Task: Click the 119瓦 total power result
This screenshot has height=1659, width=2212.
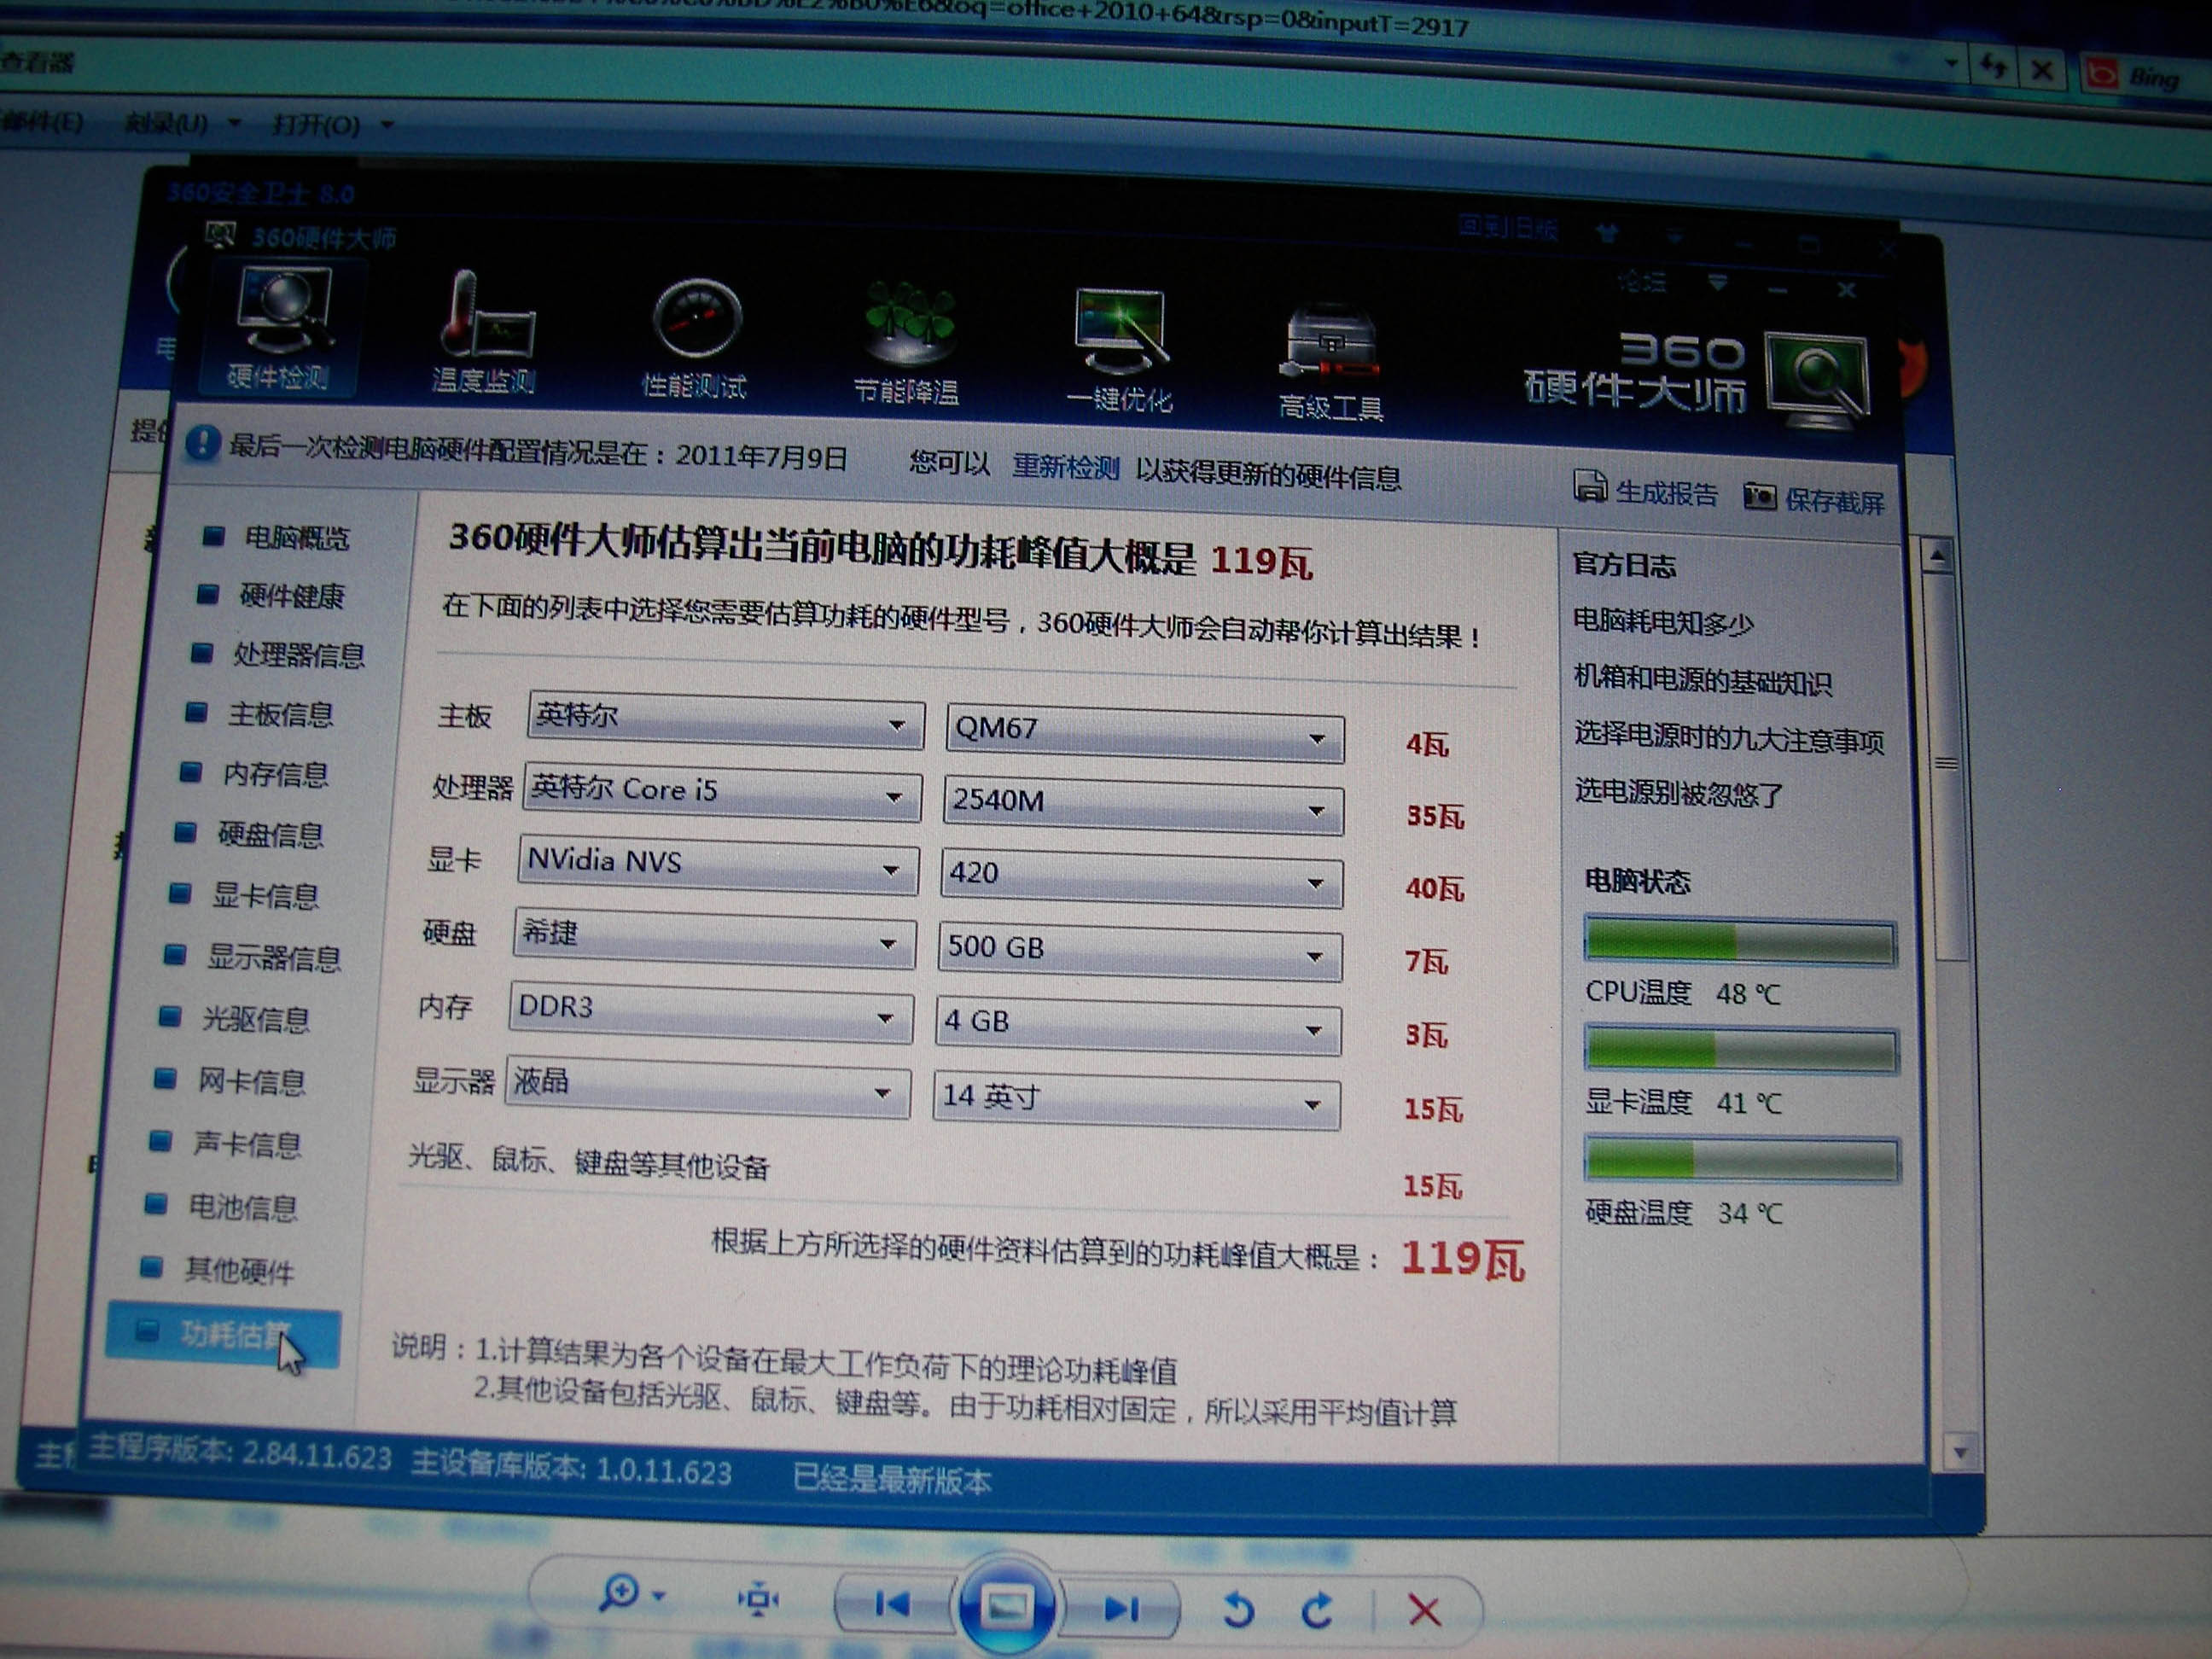Action: [1463, 1258]
